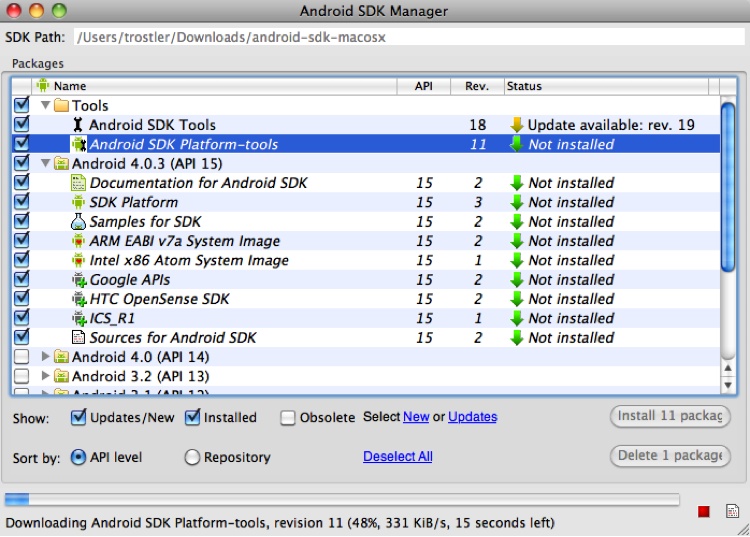
Task: Click the SDK Path field
Action: point(409,37)
